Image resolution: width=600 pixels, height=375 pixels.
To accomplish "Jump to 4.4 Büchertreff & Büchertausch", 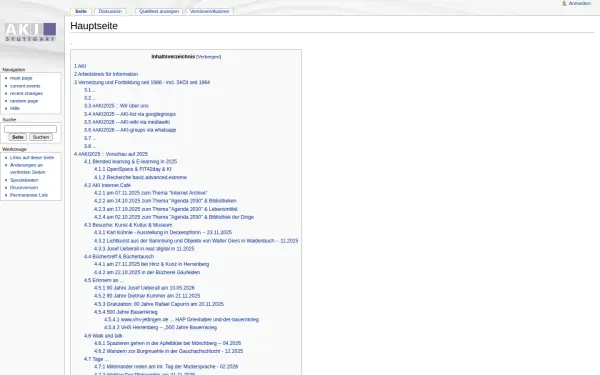I will click(119, 257).
